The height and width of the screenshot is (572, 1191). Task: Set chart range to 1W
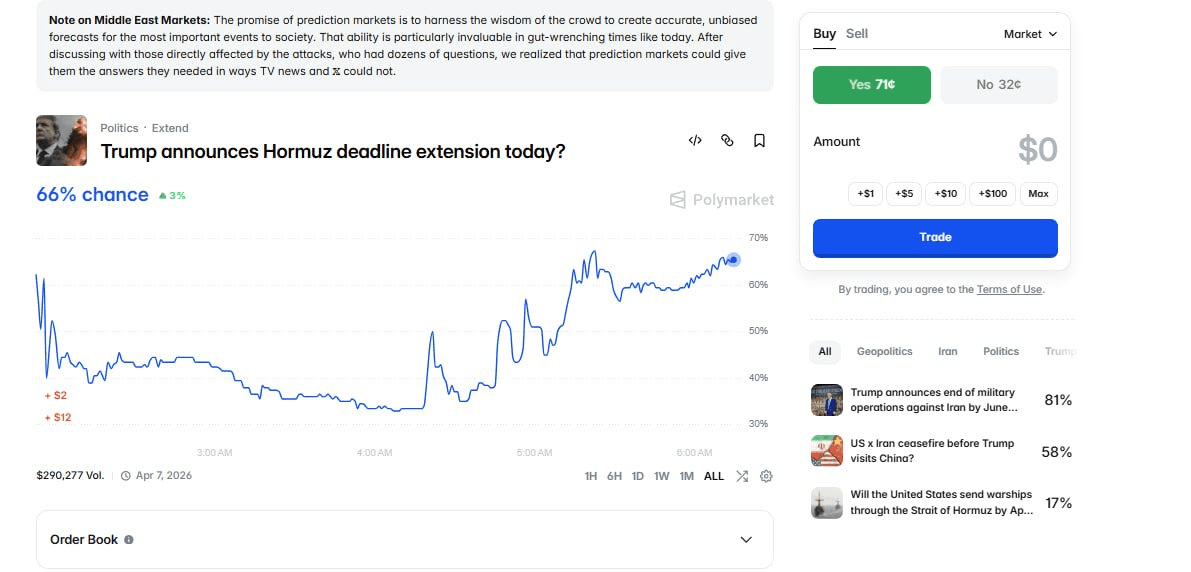pos(662,476)
